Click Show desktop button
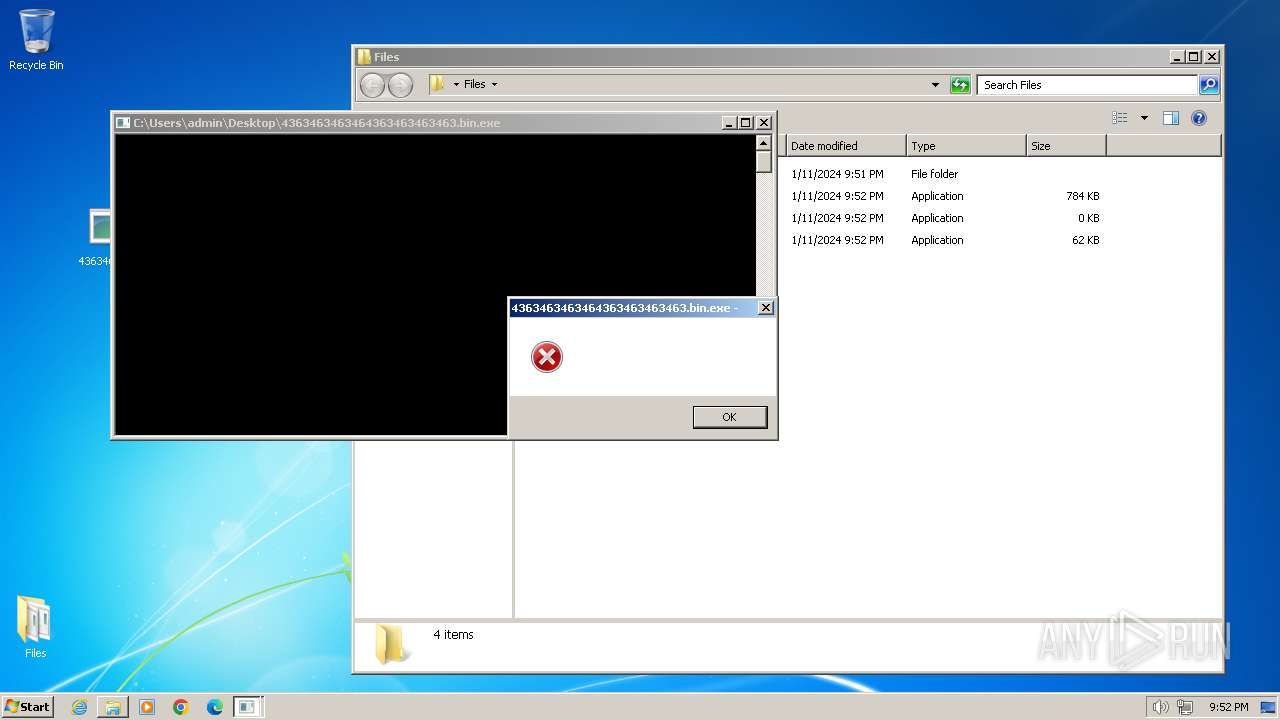1280x720 pixels. tap(1268, 707)
